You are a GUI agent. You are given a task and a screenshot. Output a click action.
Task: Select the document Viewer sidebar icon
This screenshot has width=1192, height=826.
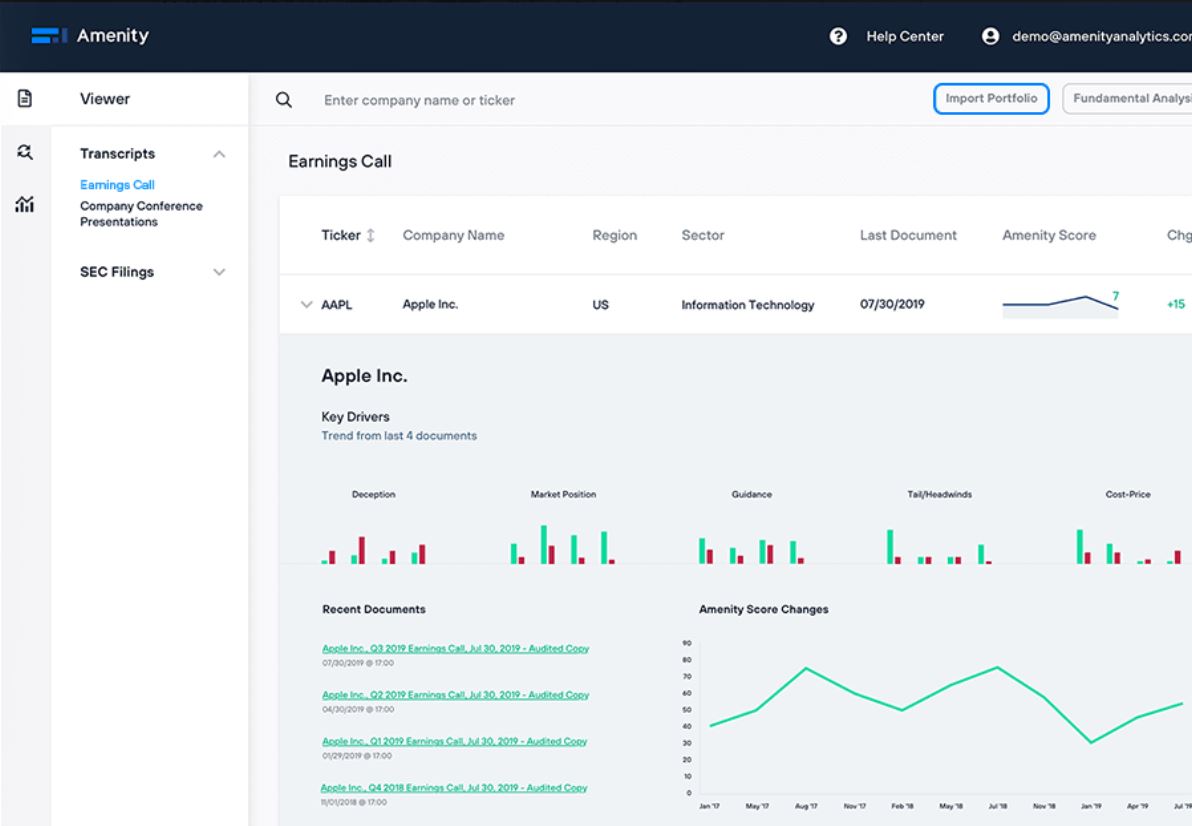[x=25, y=99]
